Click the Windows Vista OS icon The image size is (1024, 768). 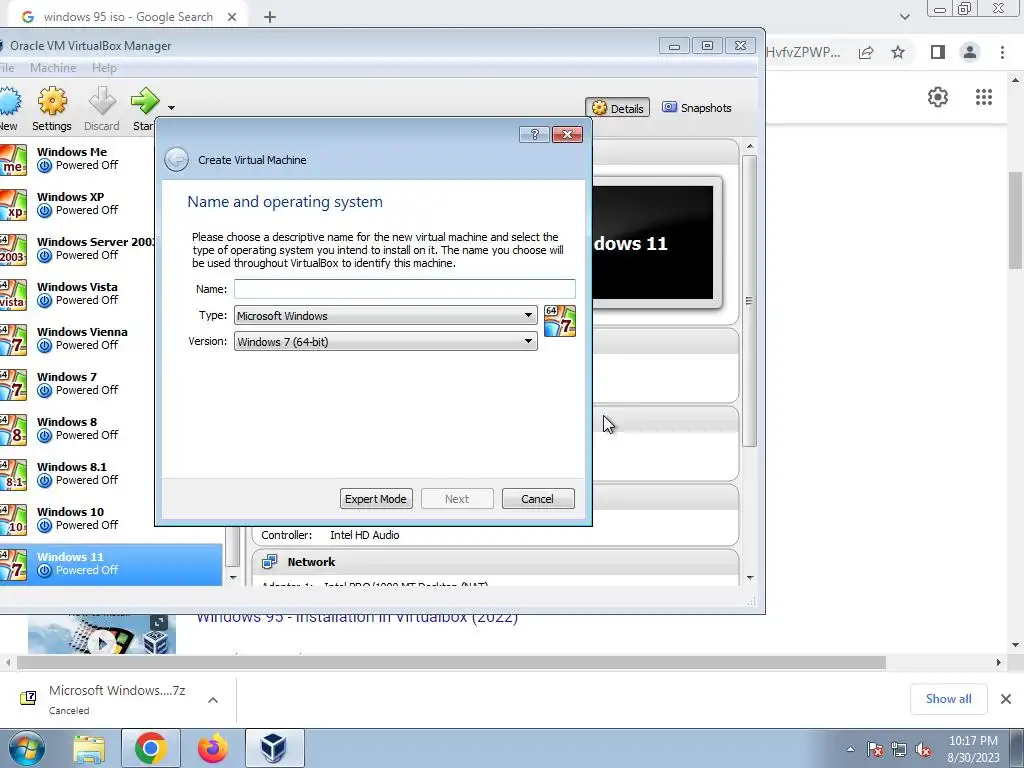pos(13,295)
